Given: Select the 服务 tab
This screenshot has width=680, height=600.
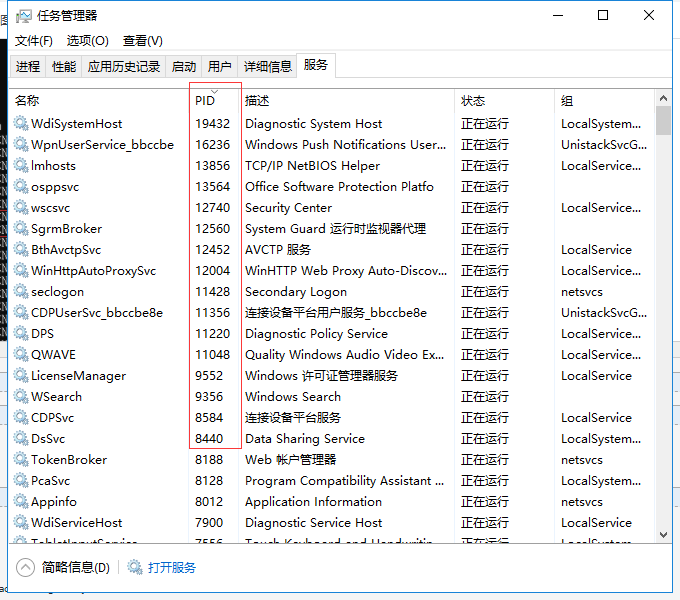Looking at the screenshot, I should pyautogui.click(x=316, y=65).
